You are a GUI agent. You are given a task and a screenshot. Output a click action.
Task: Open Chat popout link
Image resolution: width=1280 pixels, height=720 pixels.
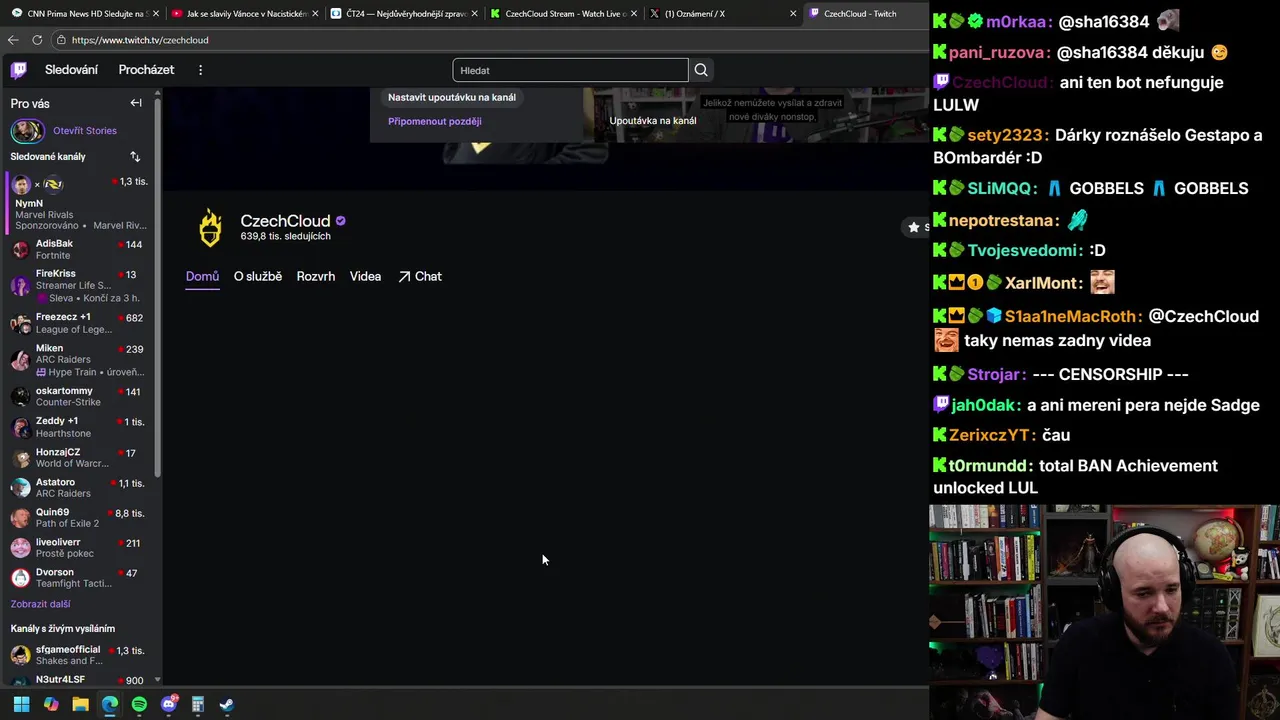tap(420, 277)
